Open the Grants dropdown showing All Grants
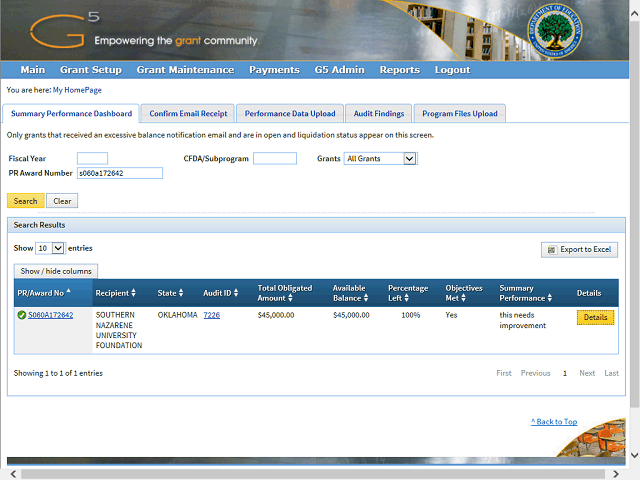The image size is (640, 480). tap(381, 159)
